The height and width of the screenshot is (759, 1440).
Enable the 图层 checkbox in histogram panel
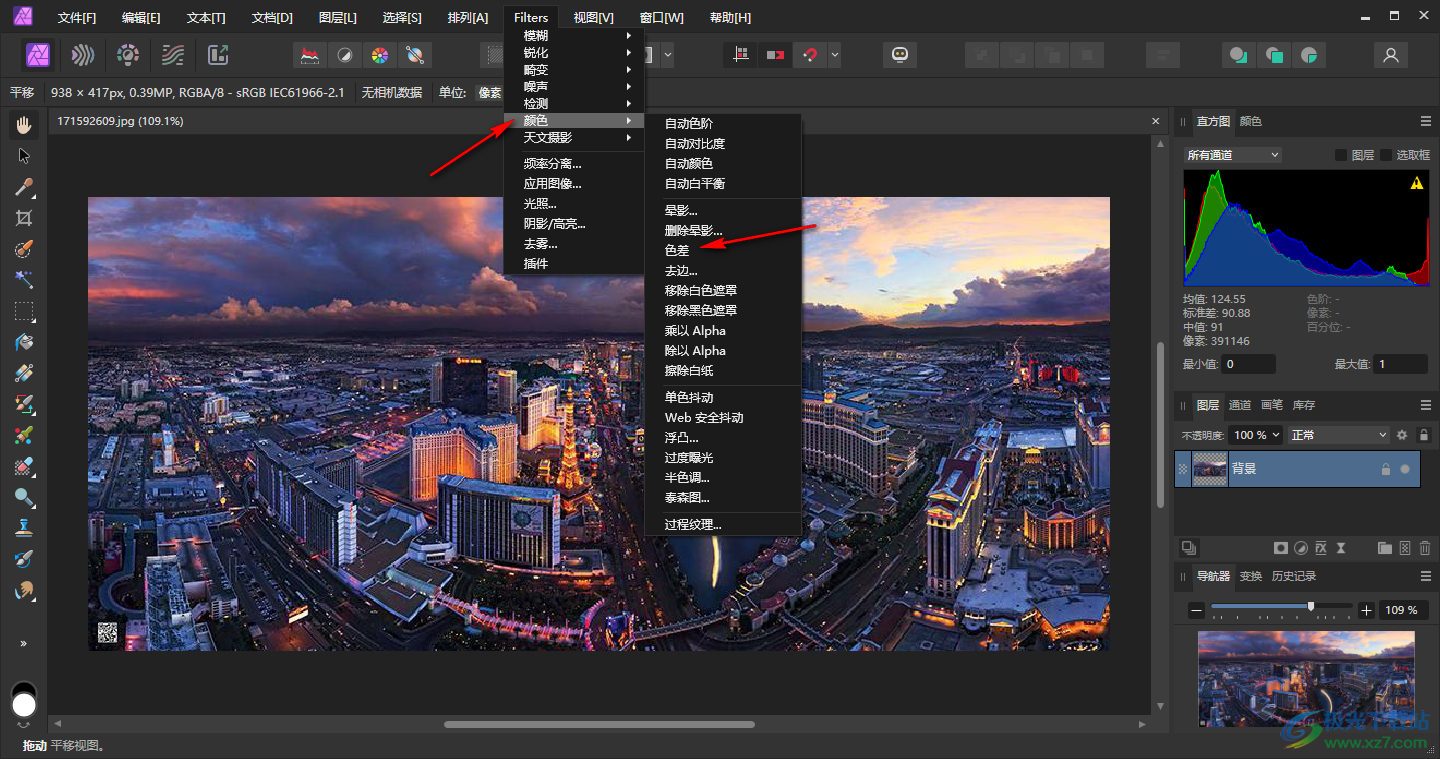pyautogui.click(x=1341, y=155)
